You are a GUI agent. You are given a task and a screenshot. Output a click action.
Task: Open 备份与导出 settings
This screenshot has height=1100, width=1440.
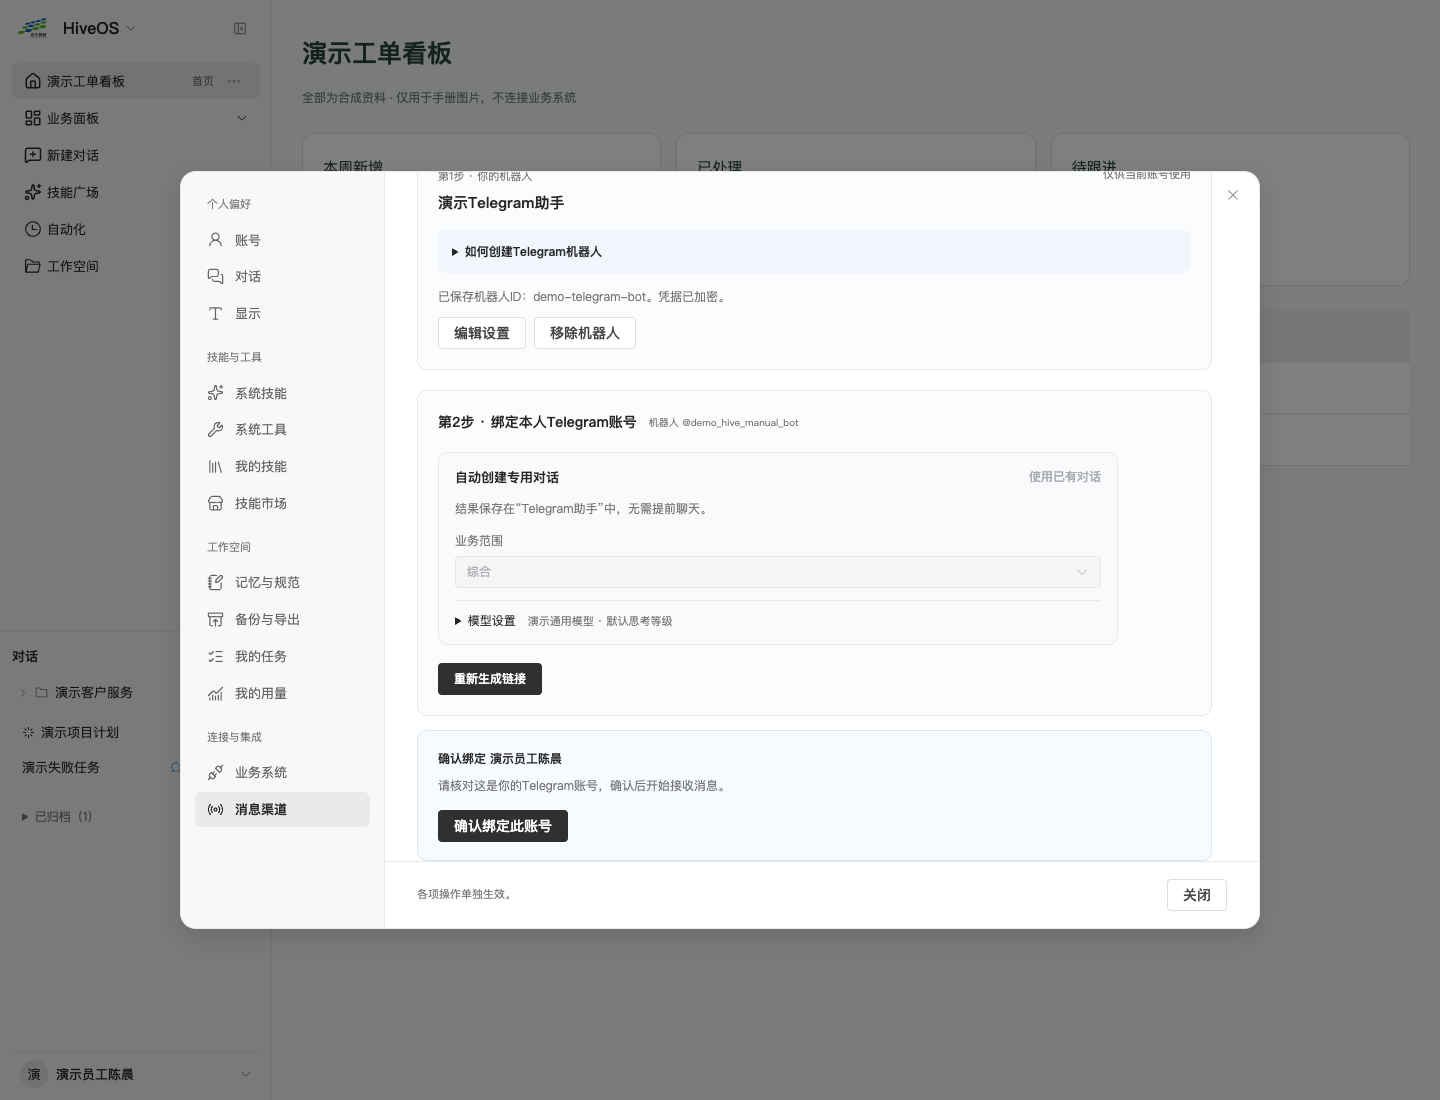click(282, 620)
